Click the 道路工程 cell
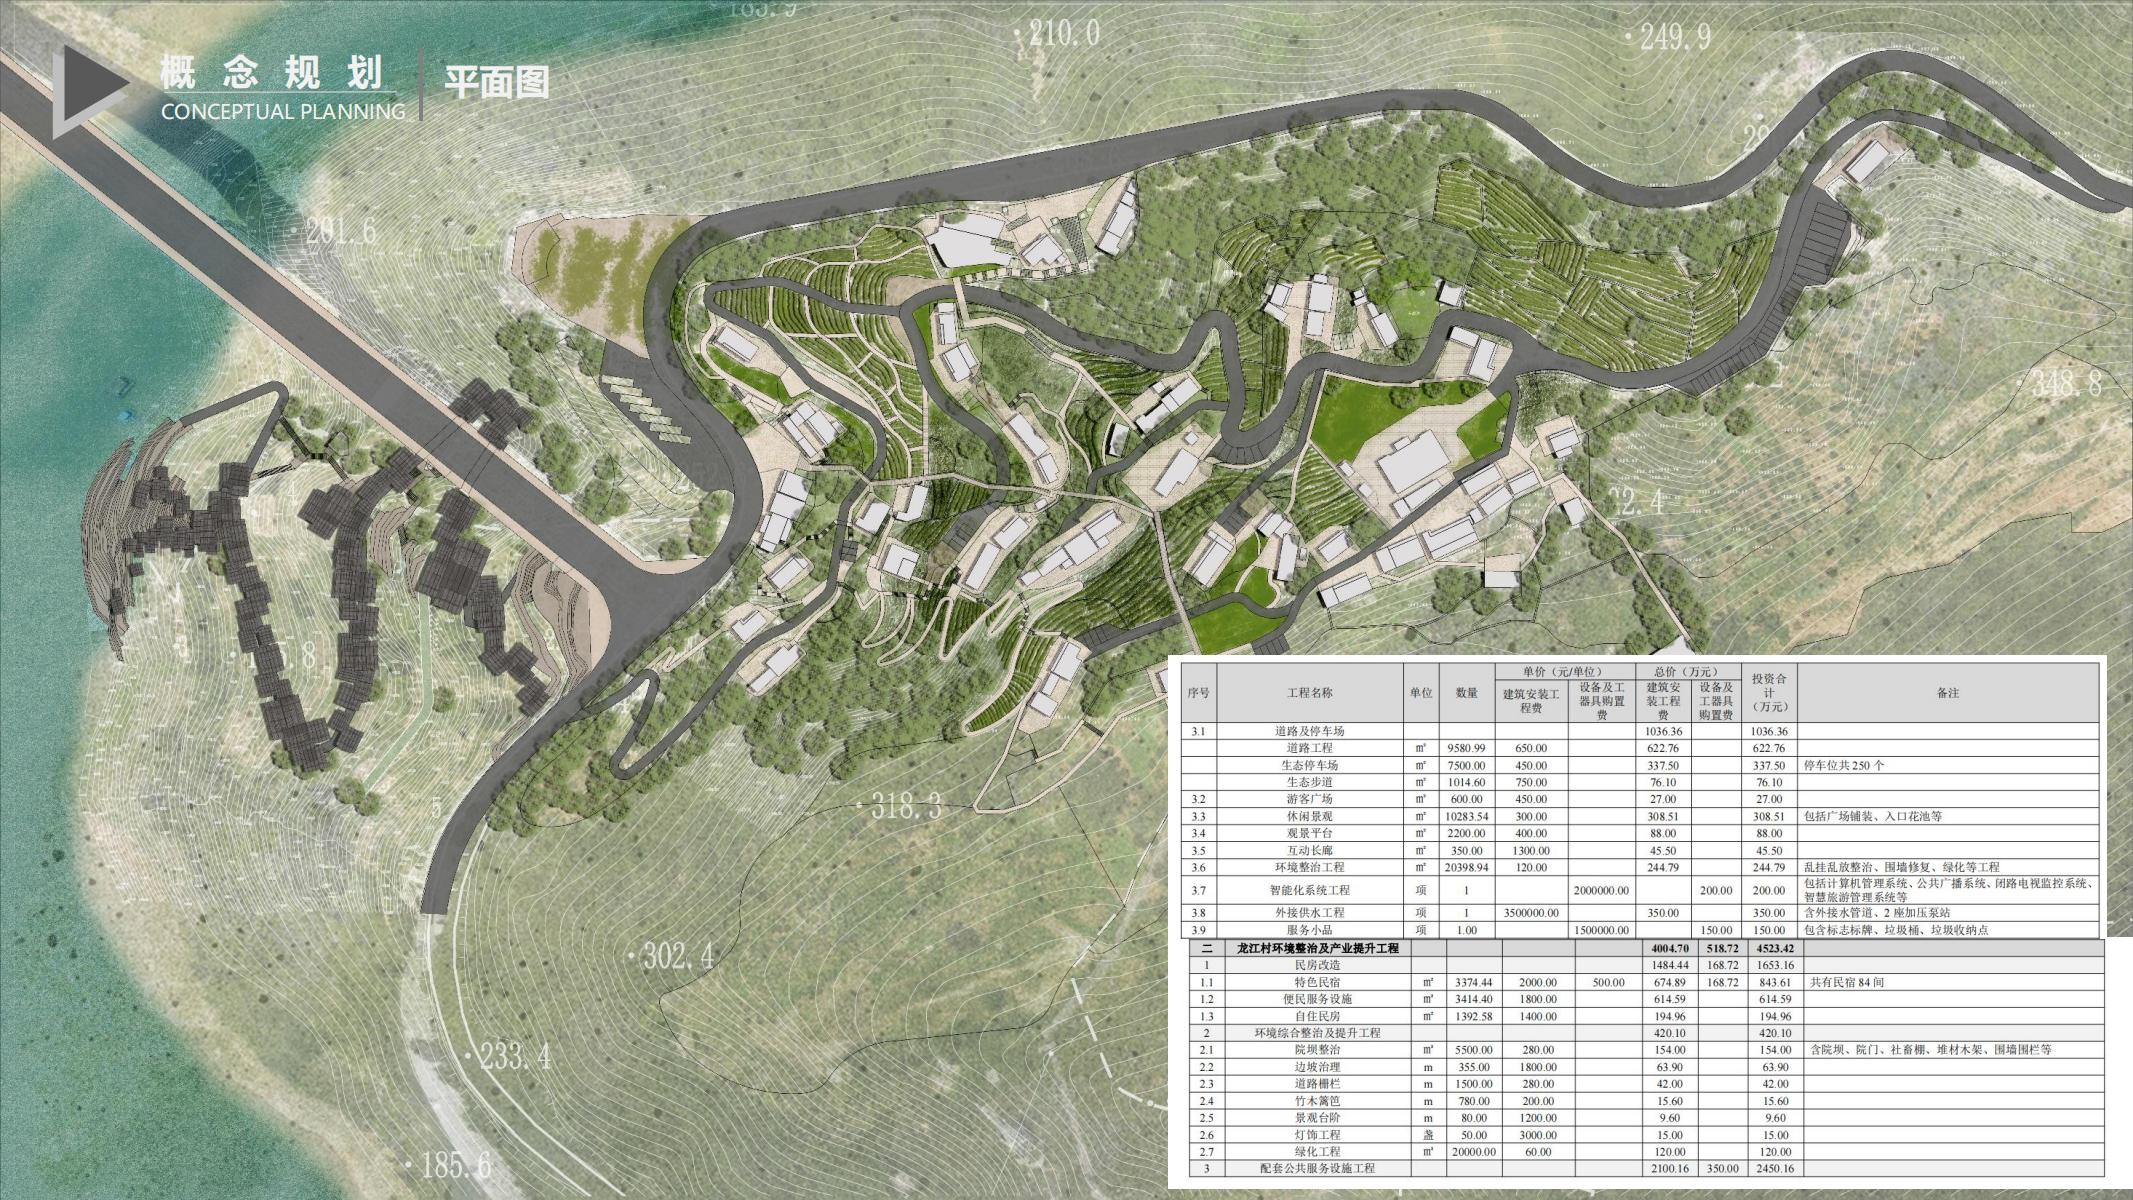The height and width of the screenshot is (1200, 2133). click(1309, 748)
